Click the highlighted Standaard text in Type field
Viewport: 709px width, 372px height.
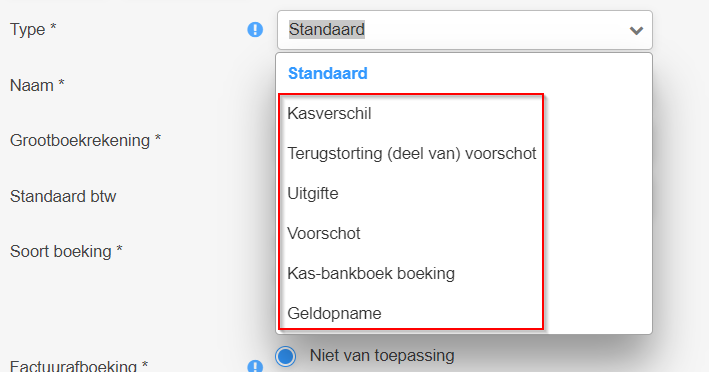[327, 29]
